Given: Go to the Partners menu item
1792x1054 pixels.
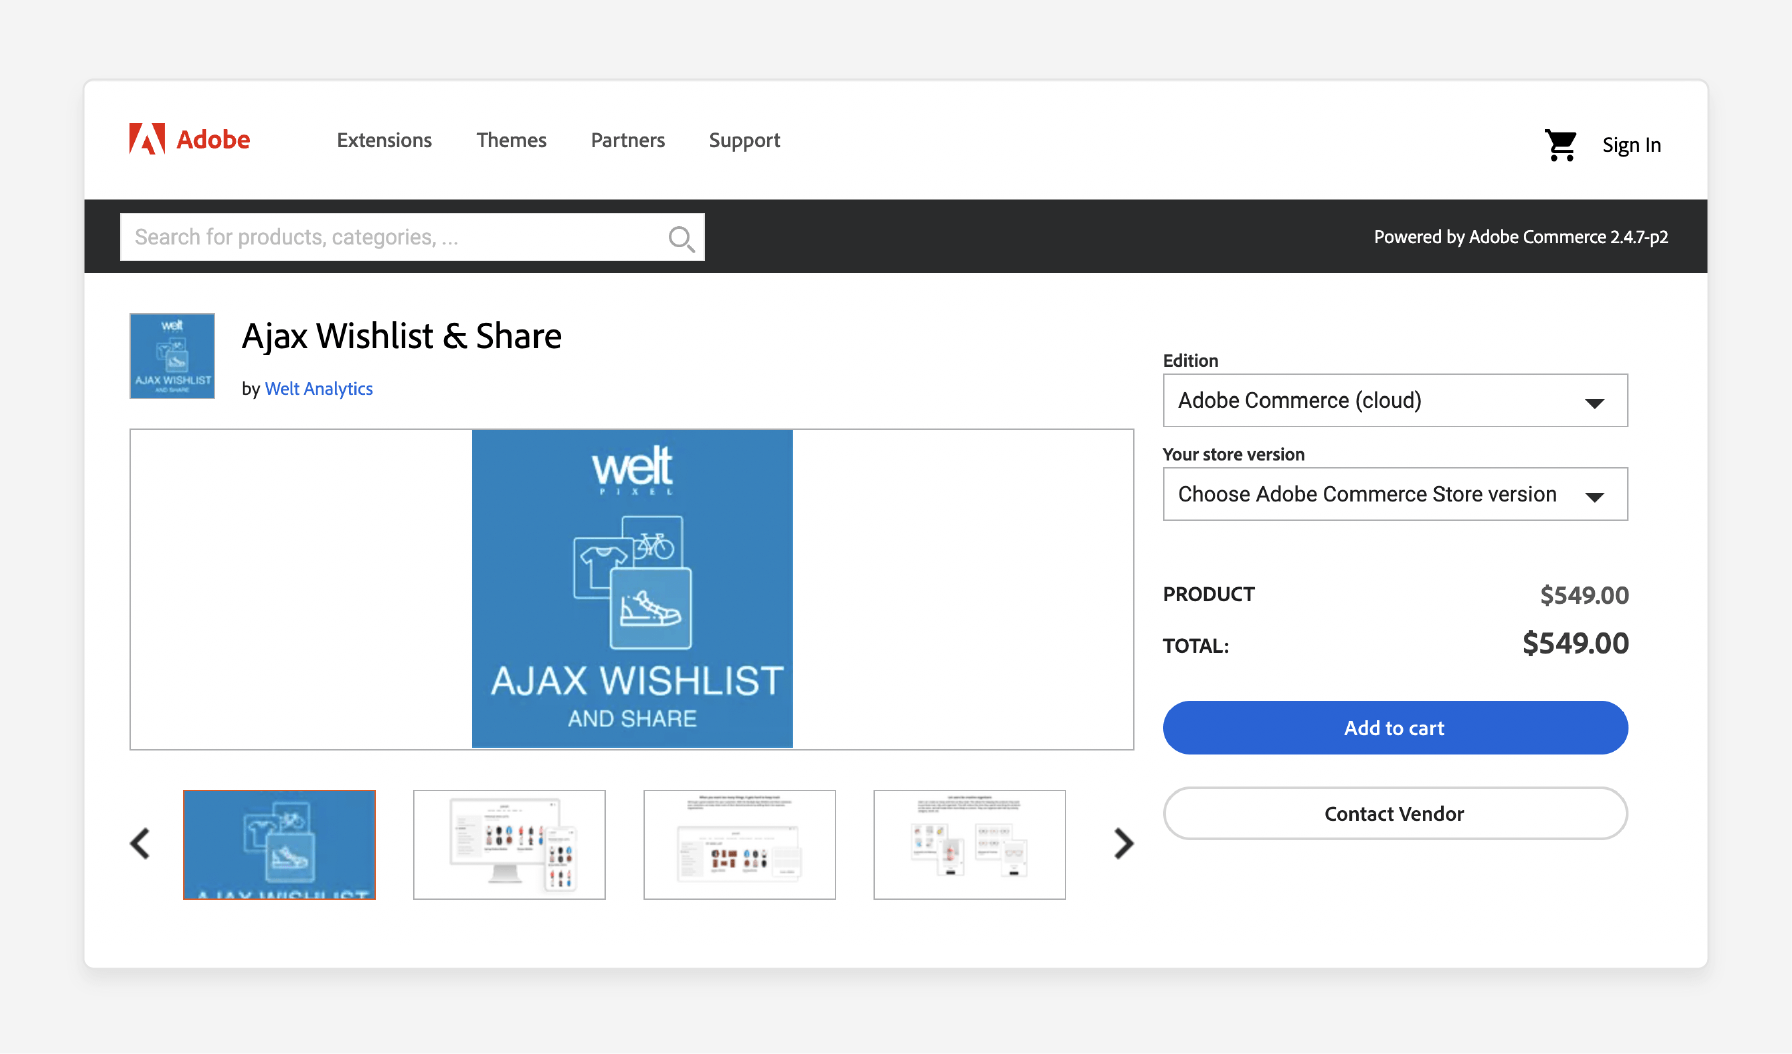Looking at the screenshot, I should [628, 140].
